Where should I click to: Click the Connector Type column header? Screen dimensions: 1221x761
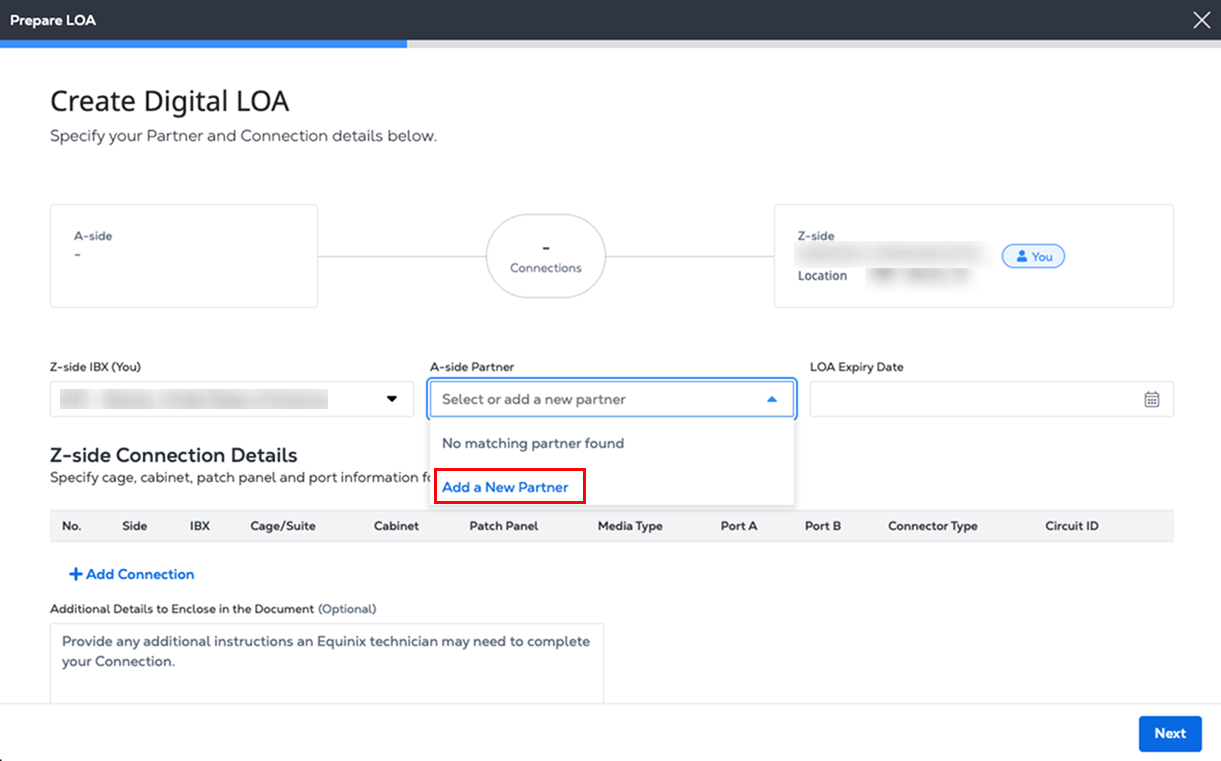[x=932, y=526]
